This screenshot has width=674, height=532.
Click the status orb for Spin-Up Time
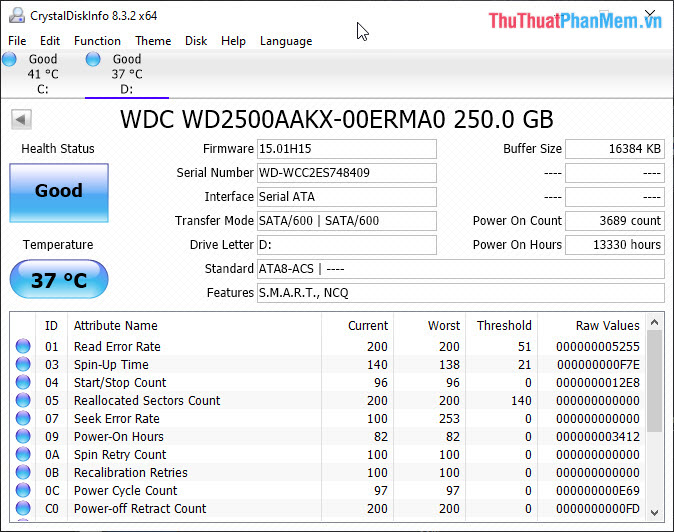click(23, 364)
